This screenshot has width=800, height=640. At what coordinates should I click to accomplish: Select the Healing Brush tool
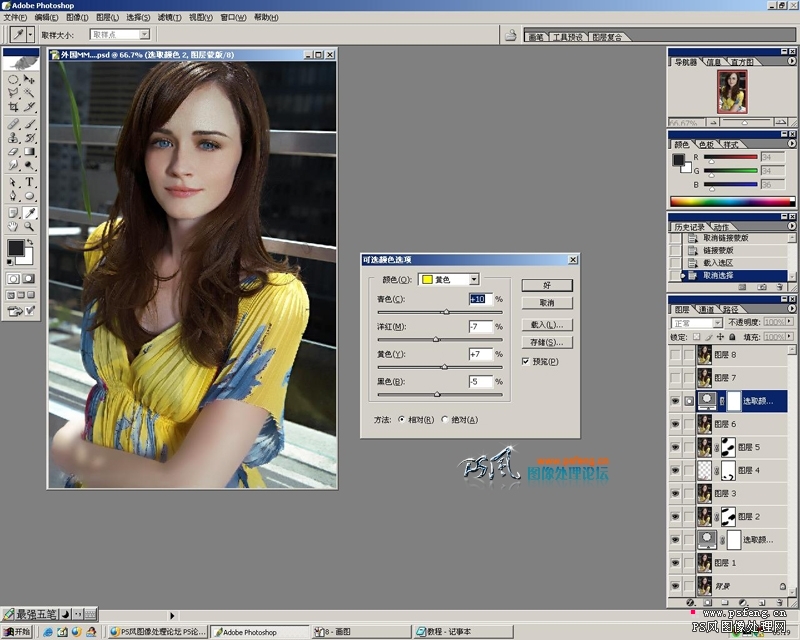13,124
